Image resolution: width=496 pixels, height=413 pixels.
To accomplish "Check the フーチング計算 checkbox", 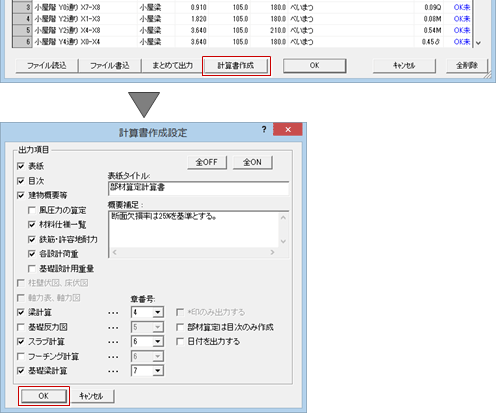I will pyautogui.click(x=21, y=356).
